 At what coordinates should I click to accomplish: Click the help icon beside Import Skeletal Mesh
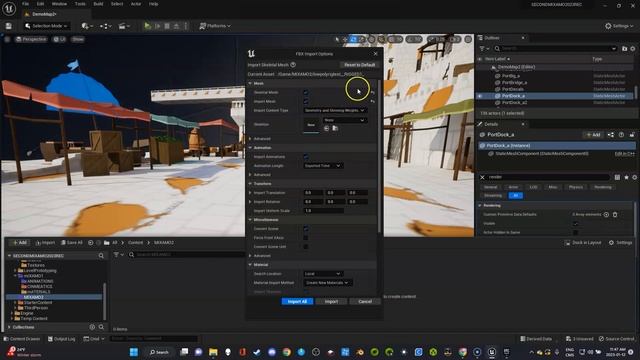click(293, 64)
